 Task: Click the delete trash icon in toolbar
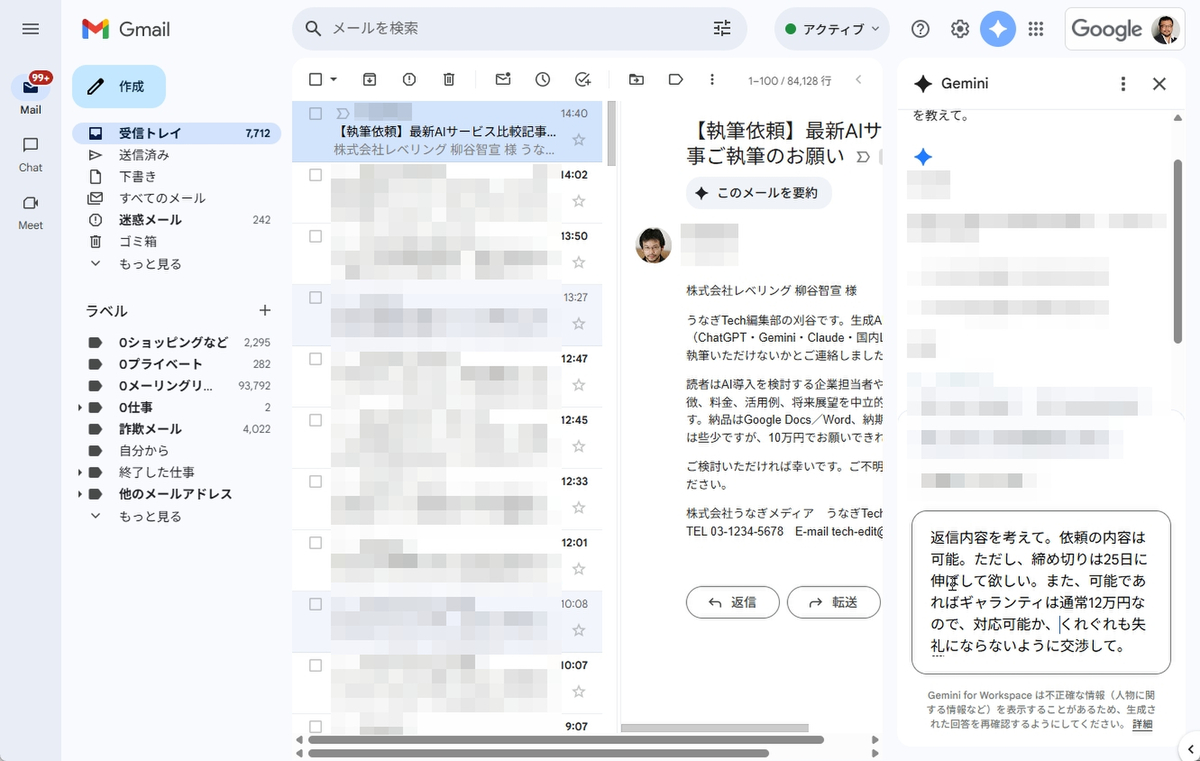[449, 79]
